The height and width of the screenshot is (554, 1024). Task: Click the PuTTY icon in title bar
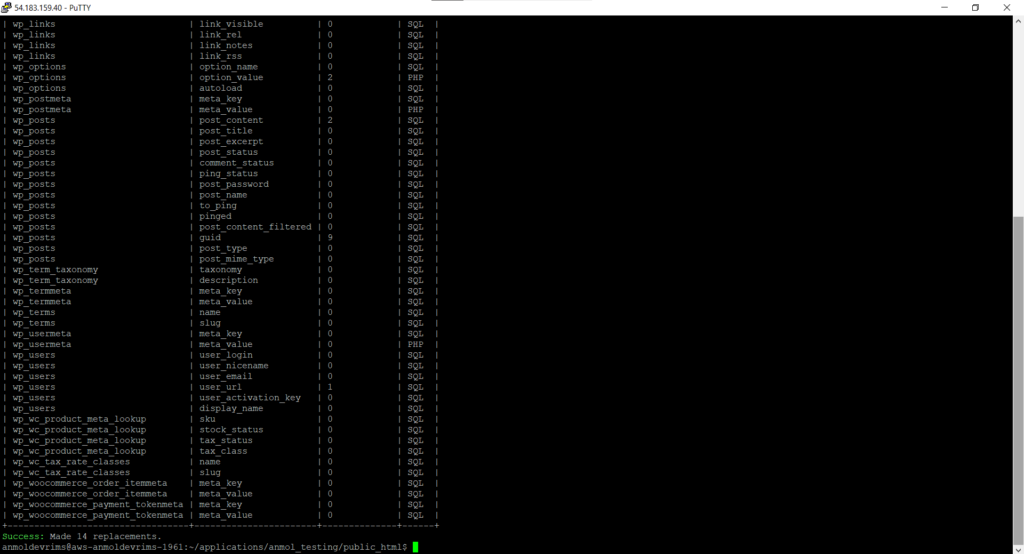[x=7, y=7]
